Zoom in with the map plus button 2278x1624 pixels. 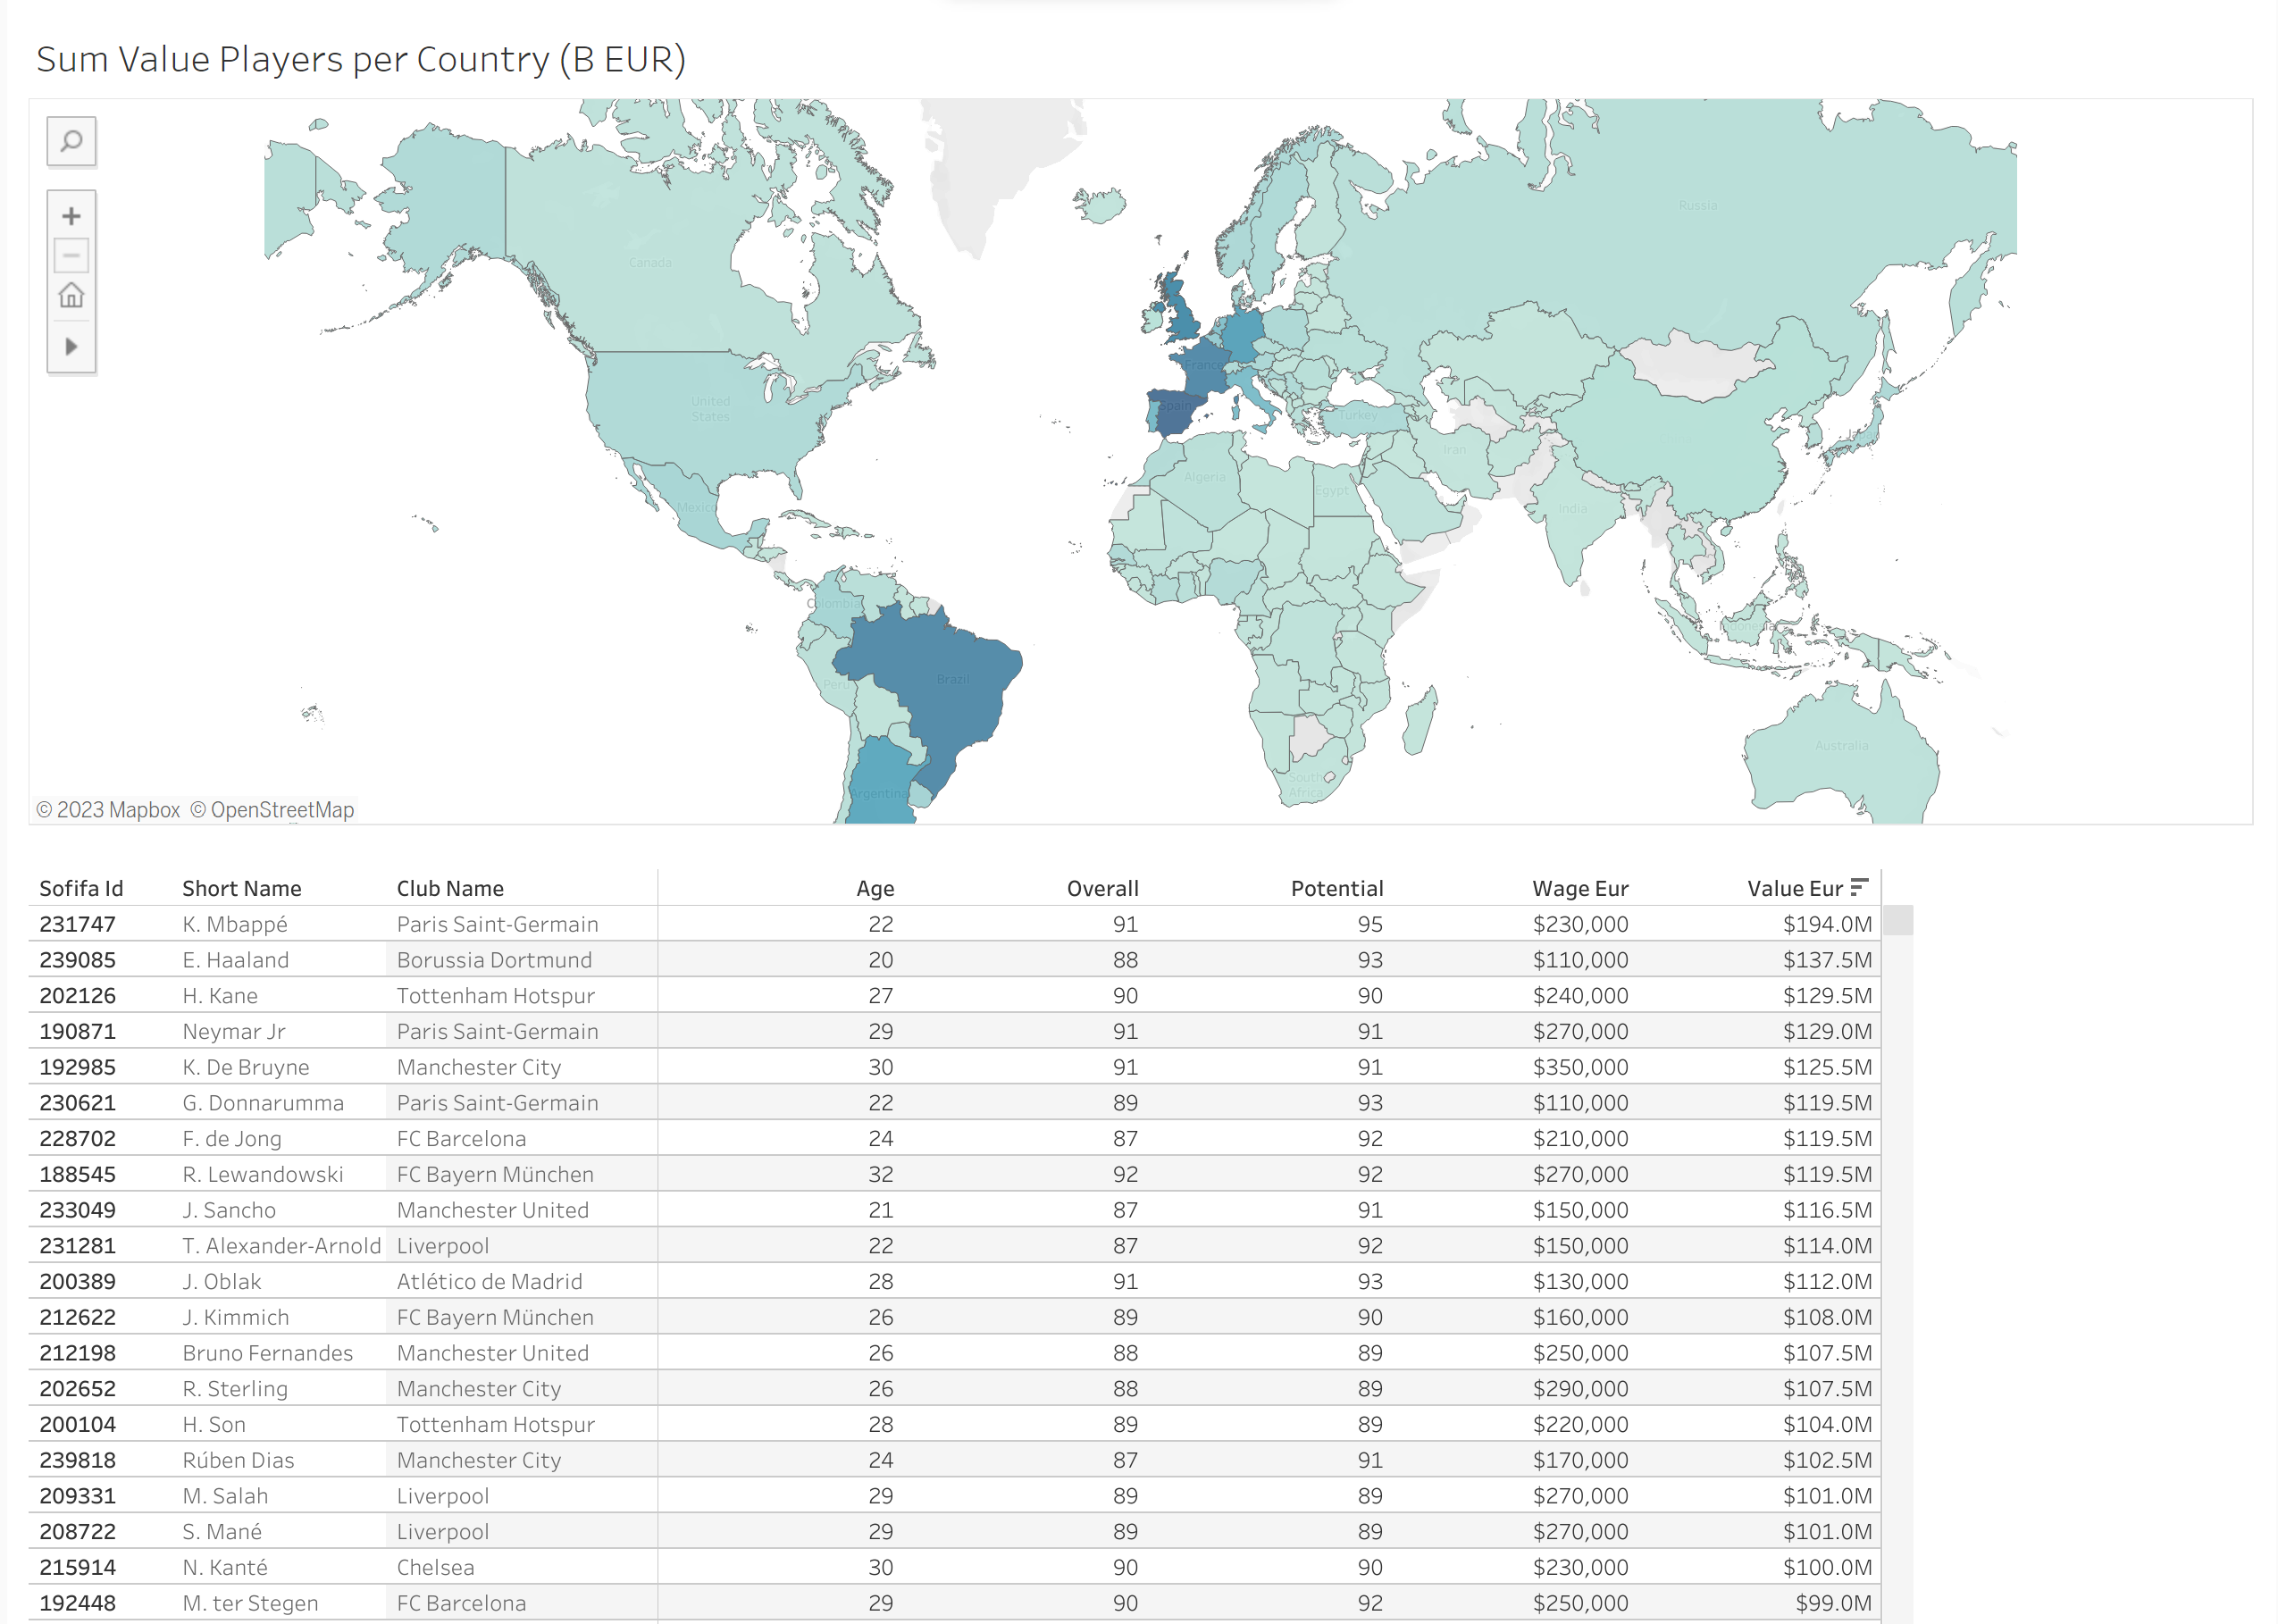[x=71, y=216]
